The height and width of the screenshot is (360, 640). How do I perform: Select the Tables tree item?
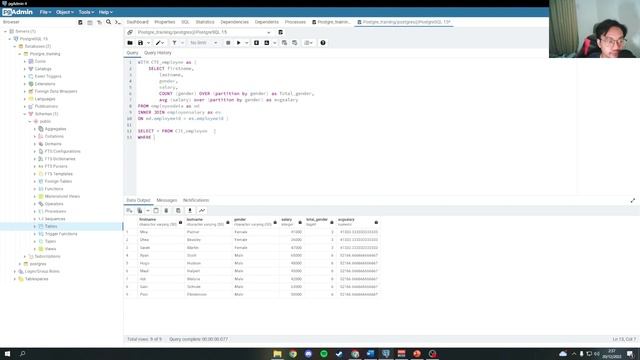[x=51, y=227]
